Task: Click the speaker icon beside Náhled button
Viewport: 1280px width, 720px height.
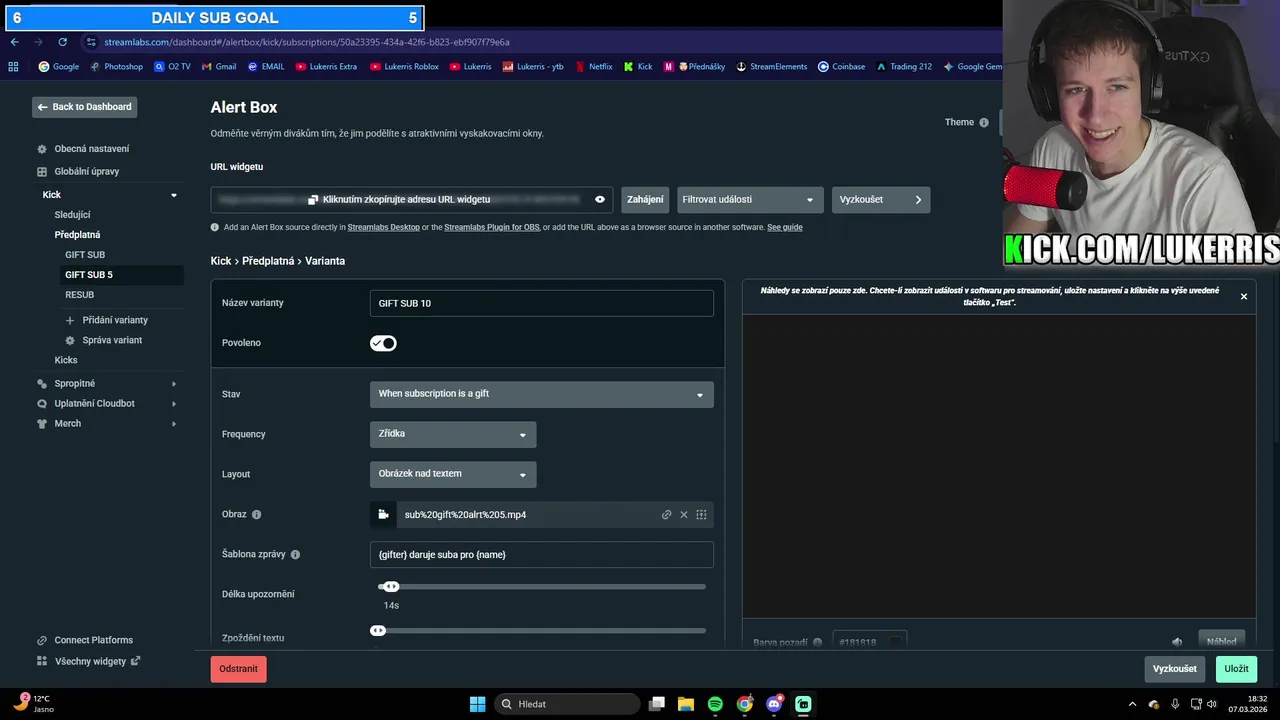Action: point(1177,642)
